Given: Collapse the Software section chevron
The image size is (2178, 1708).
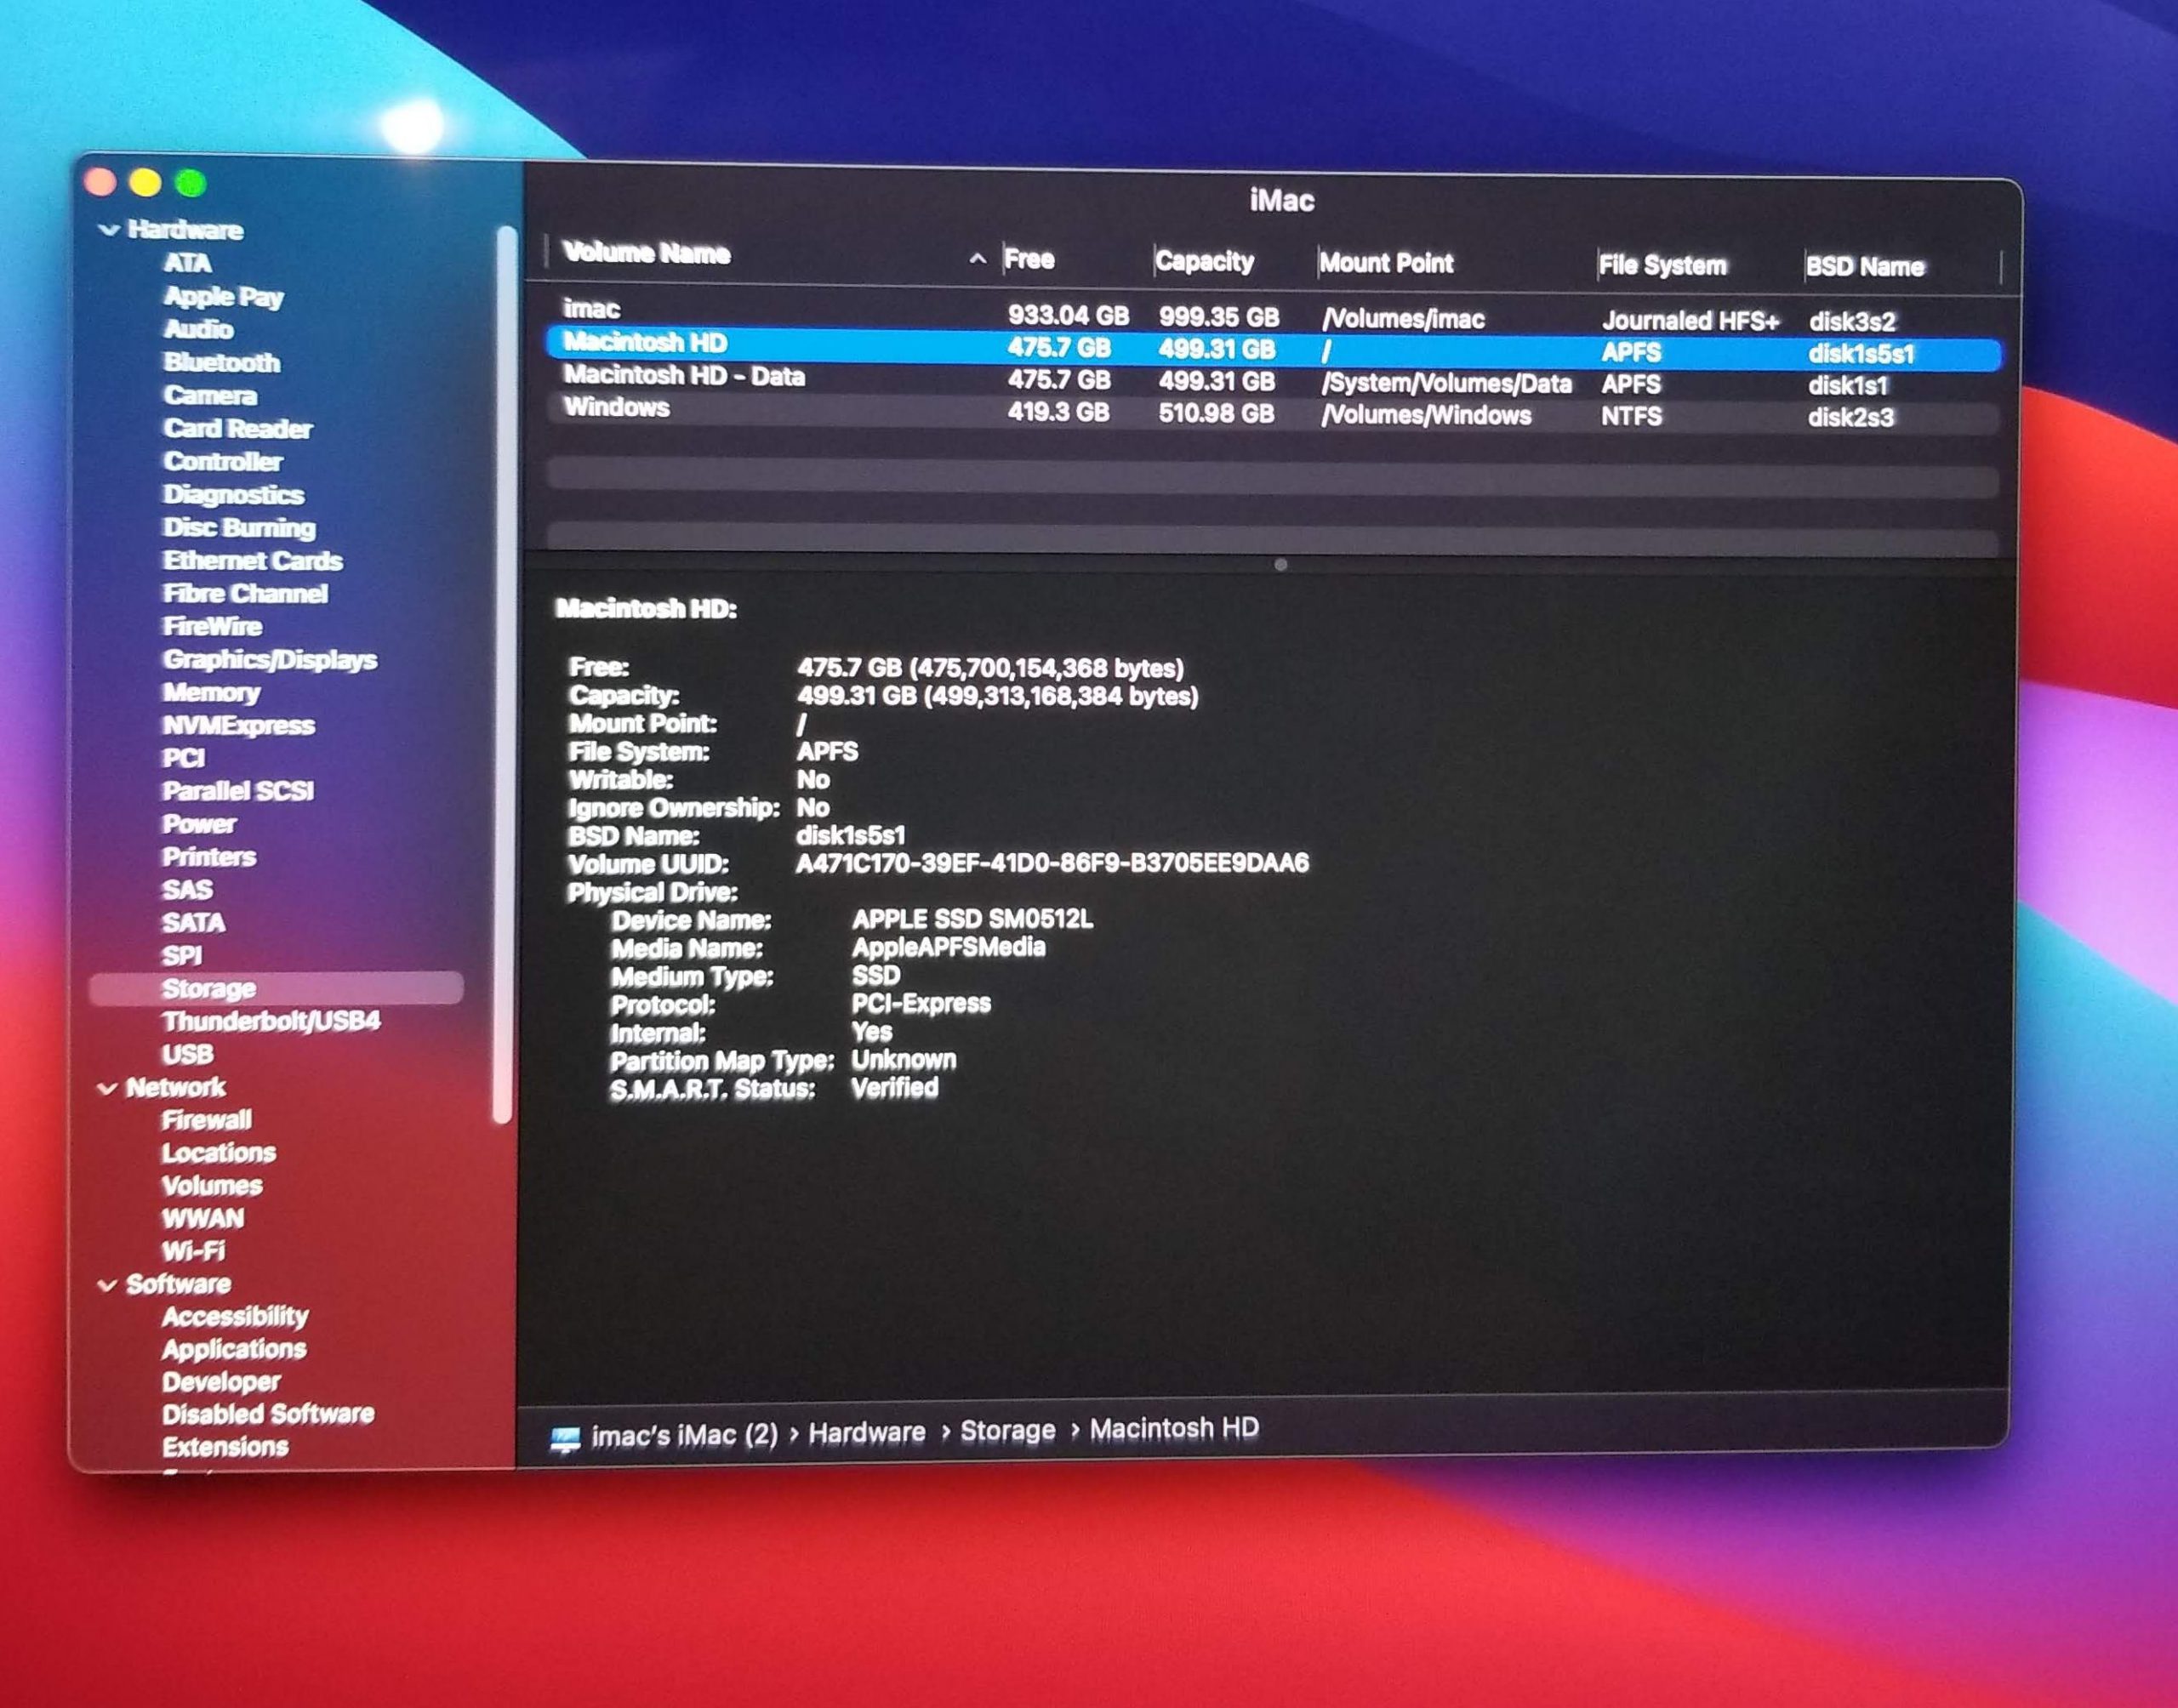Looking at the screenshot, I should (x=107, y=1285).
